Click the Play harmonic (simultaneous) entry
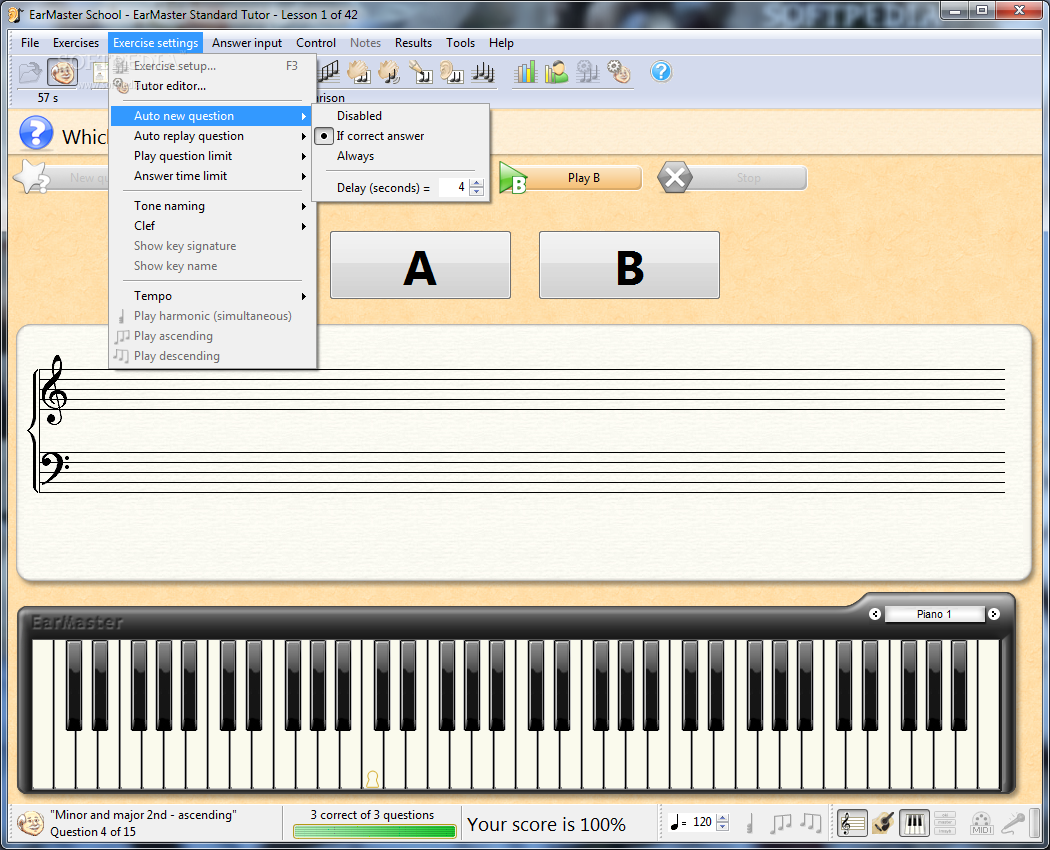Screen dimensions: 1050x850 [212, 316]
